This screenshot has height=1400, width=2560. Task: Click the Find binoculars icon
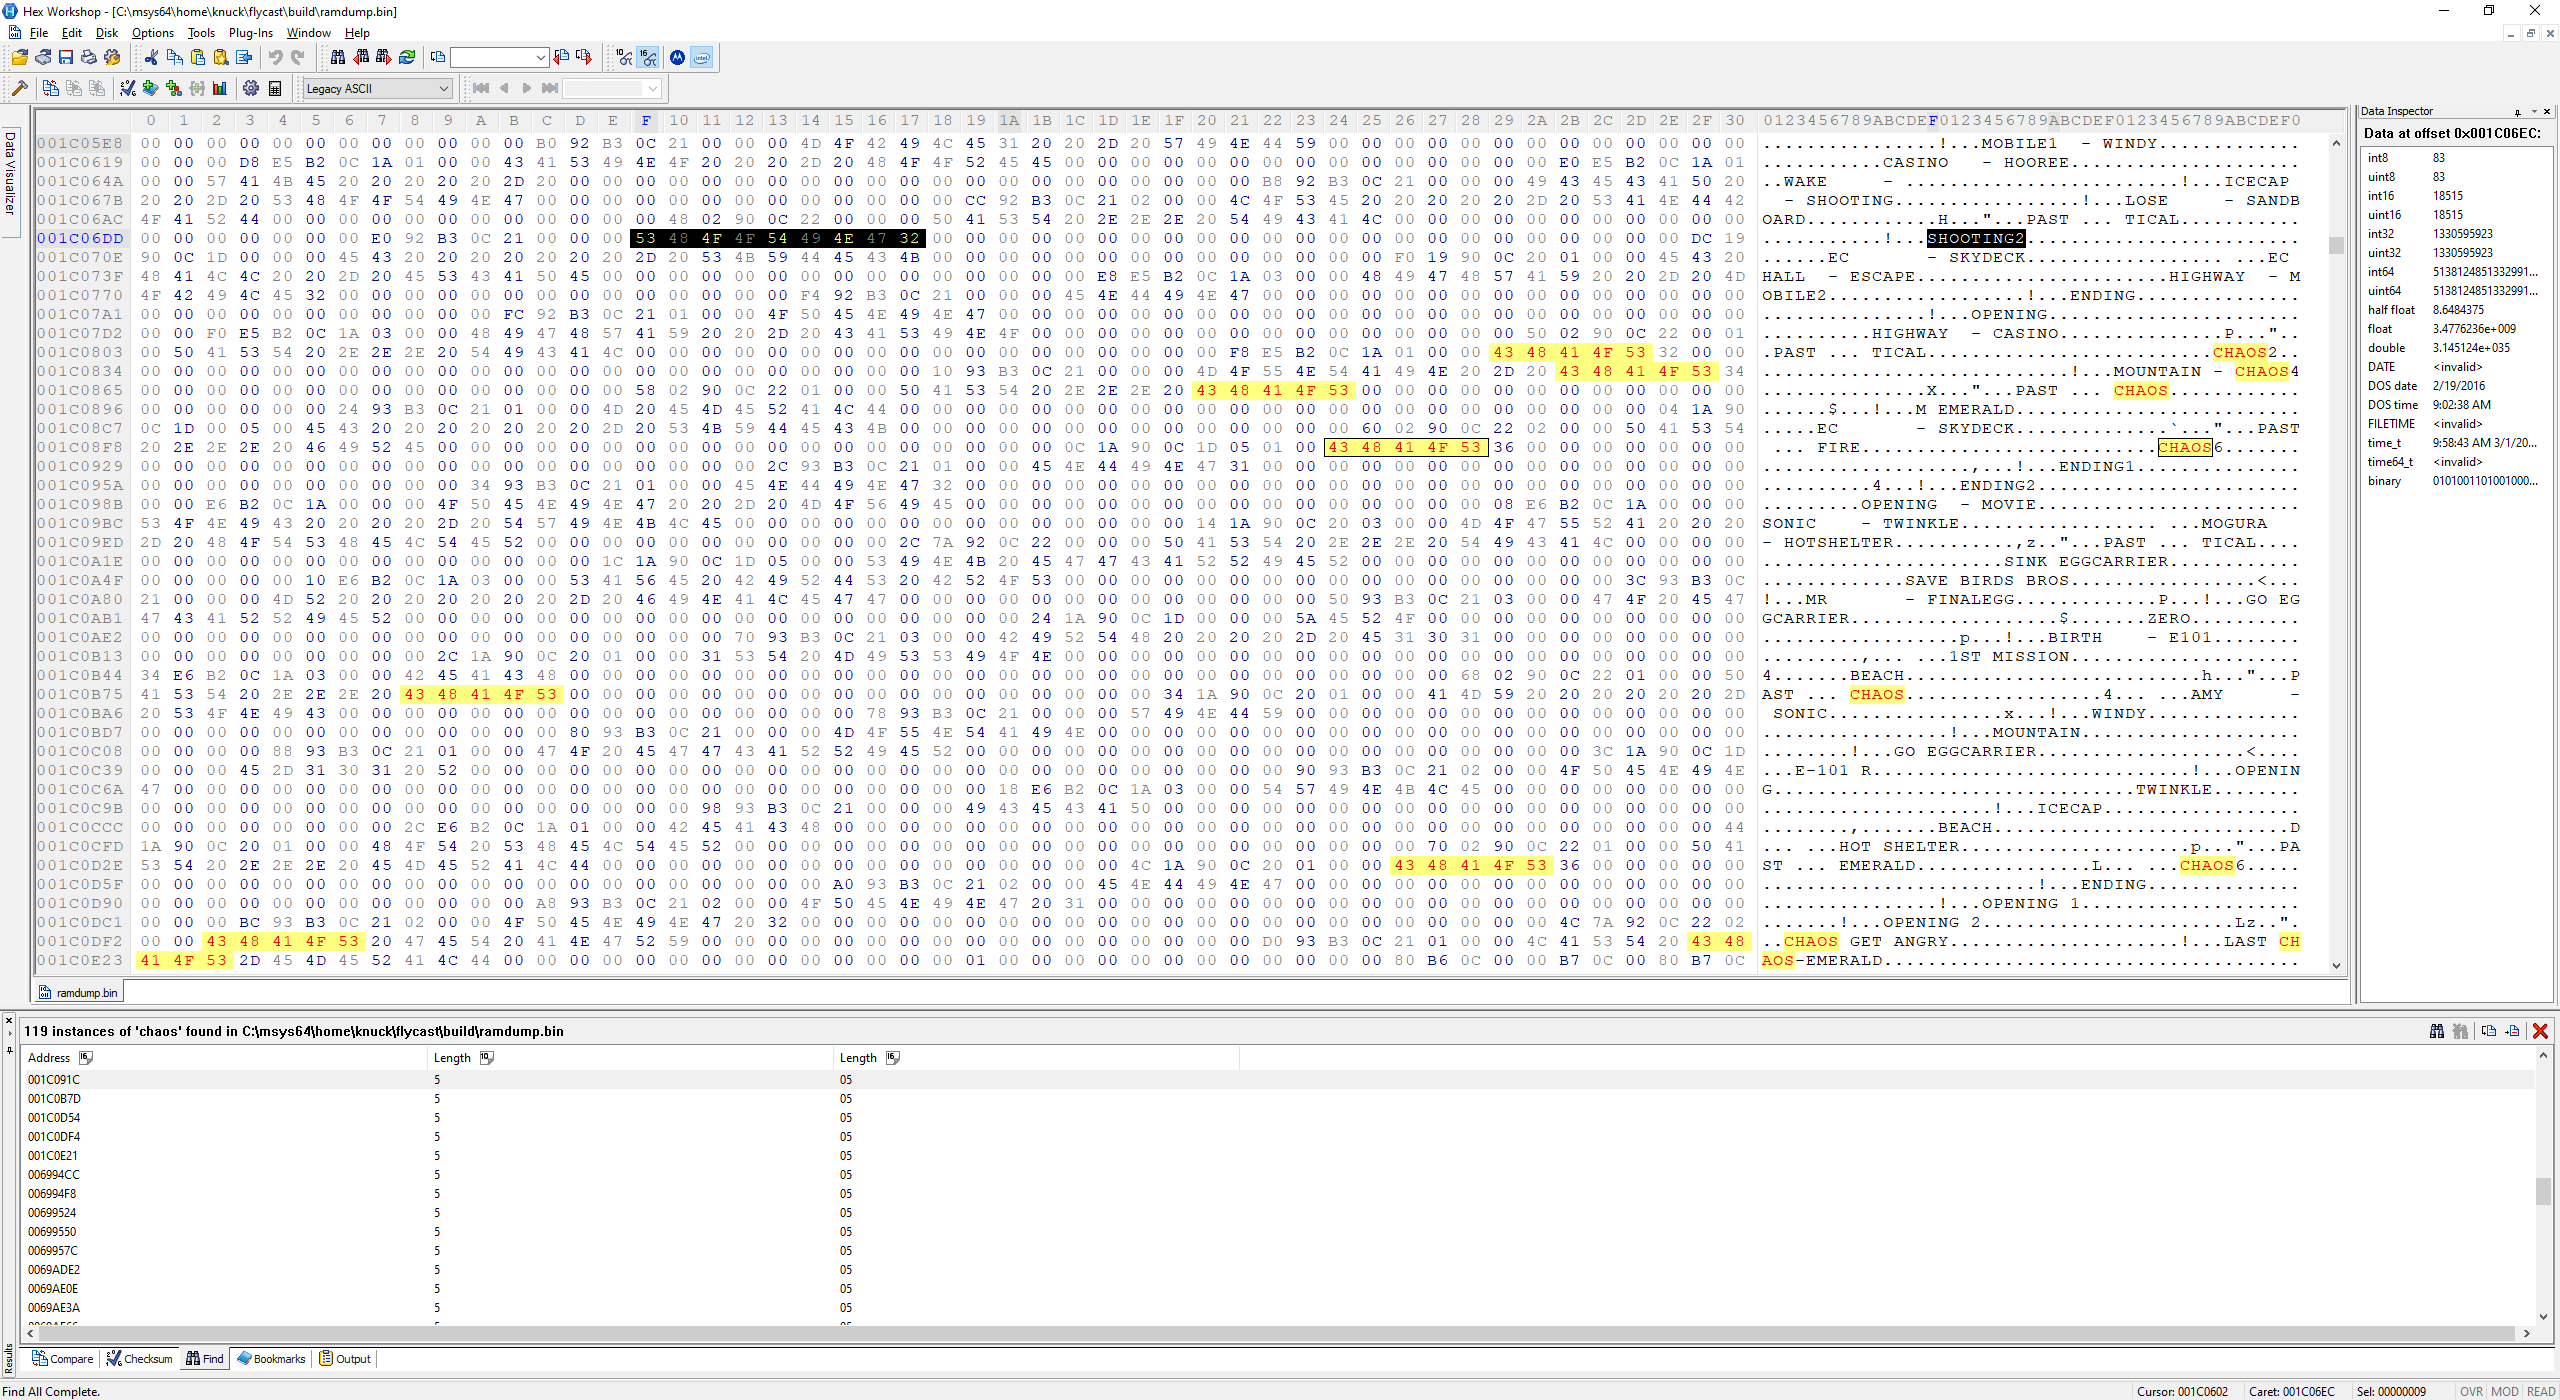coord(338,58)
